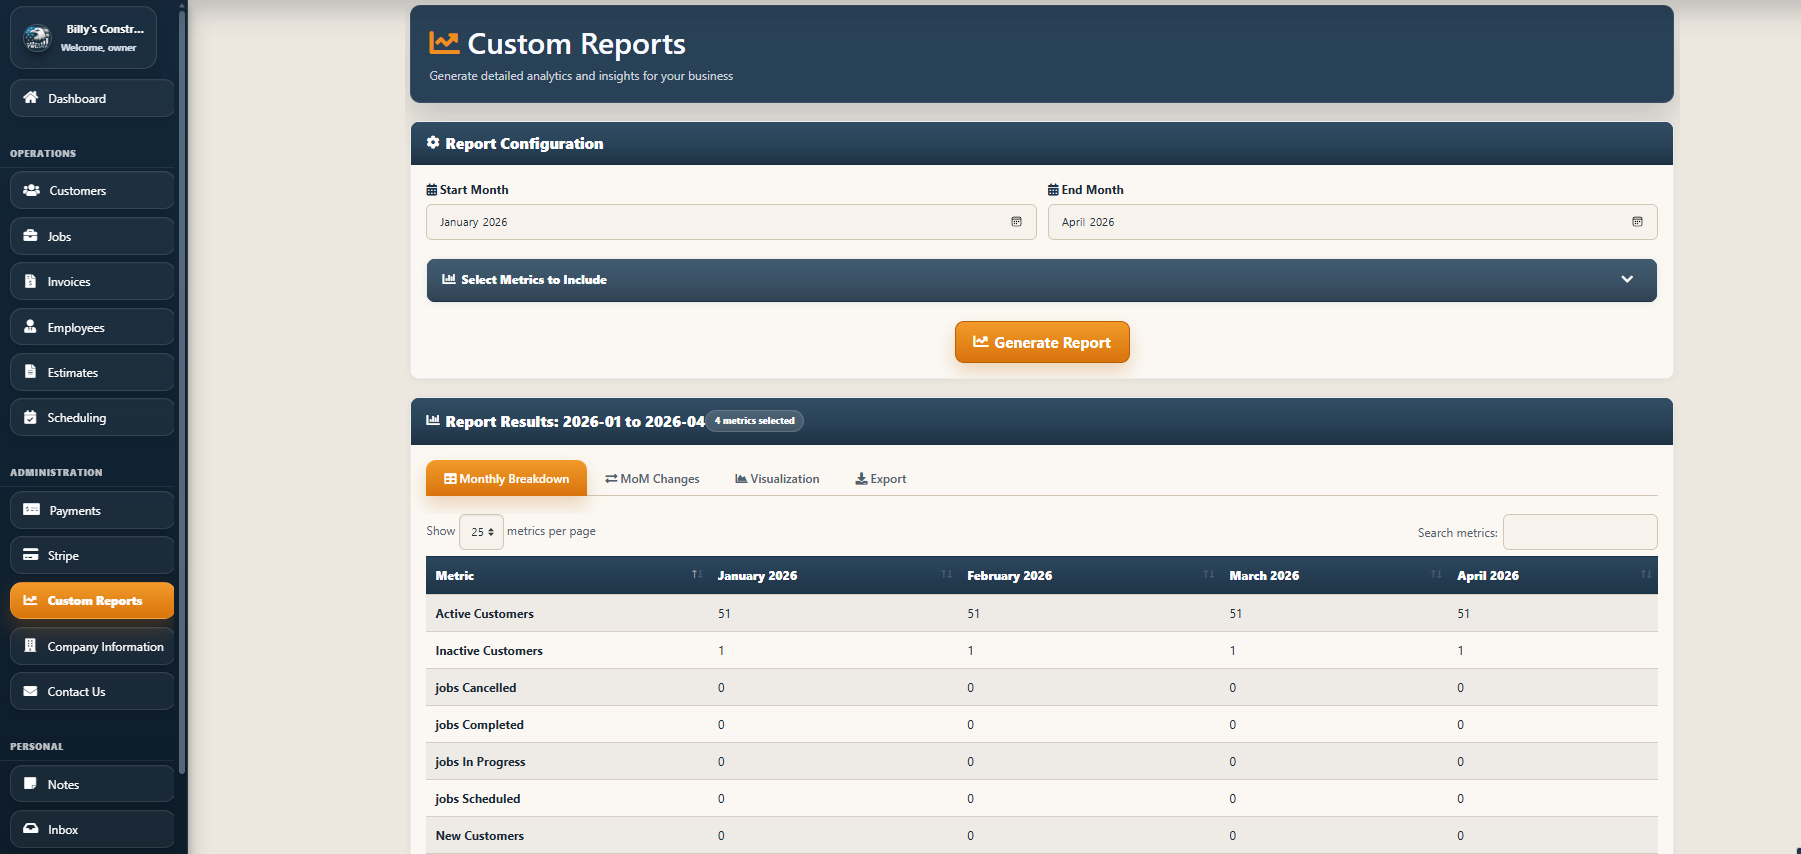Click the Inactive Customers row label
The height and width of the screenshot is (854, 1801).
pyautogui.click(x=489, y=650)
